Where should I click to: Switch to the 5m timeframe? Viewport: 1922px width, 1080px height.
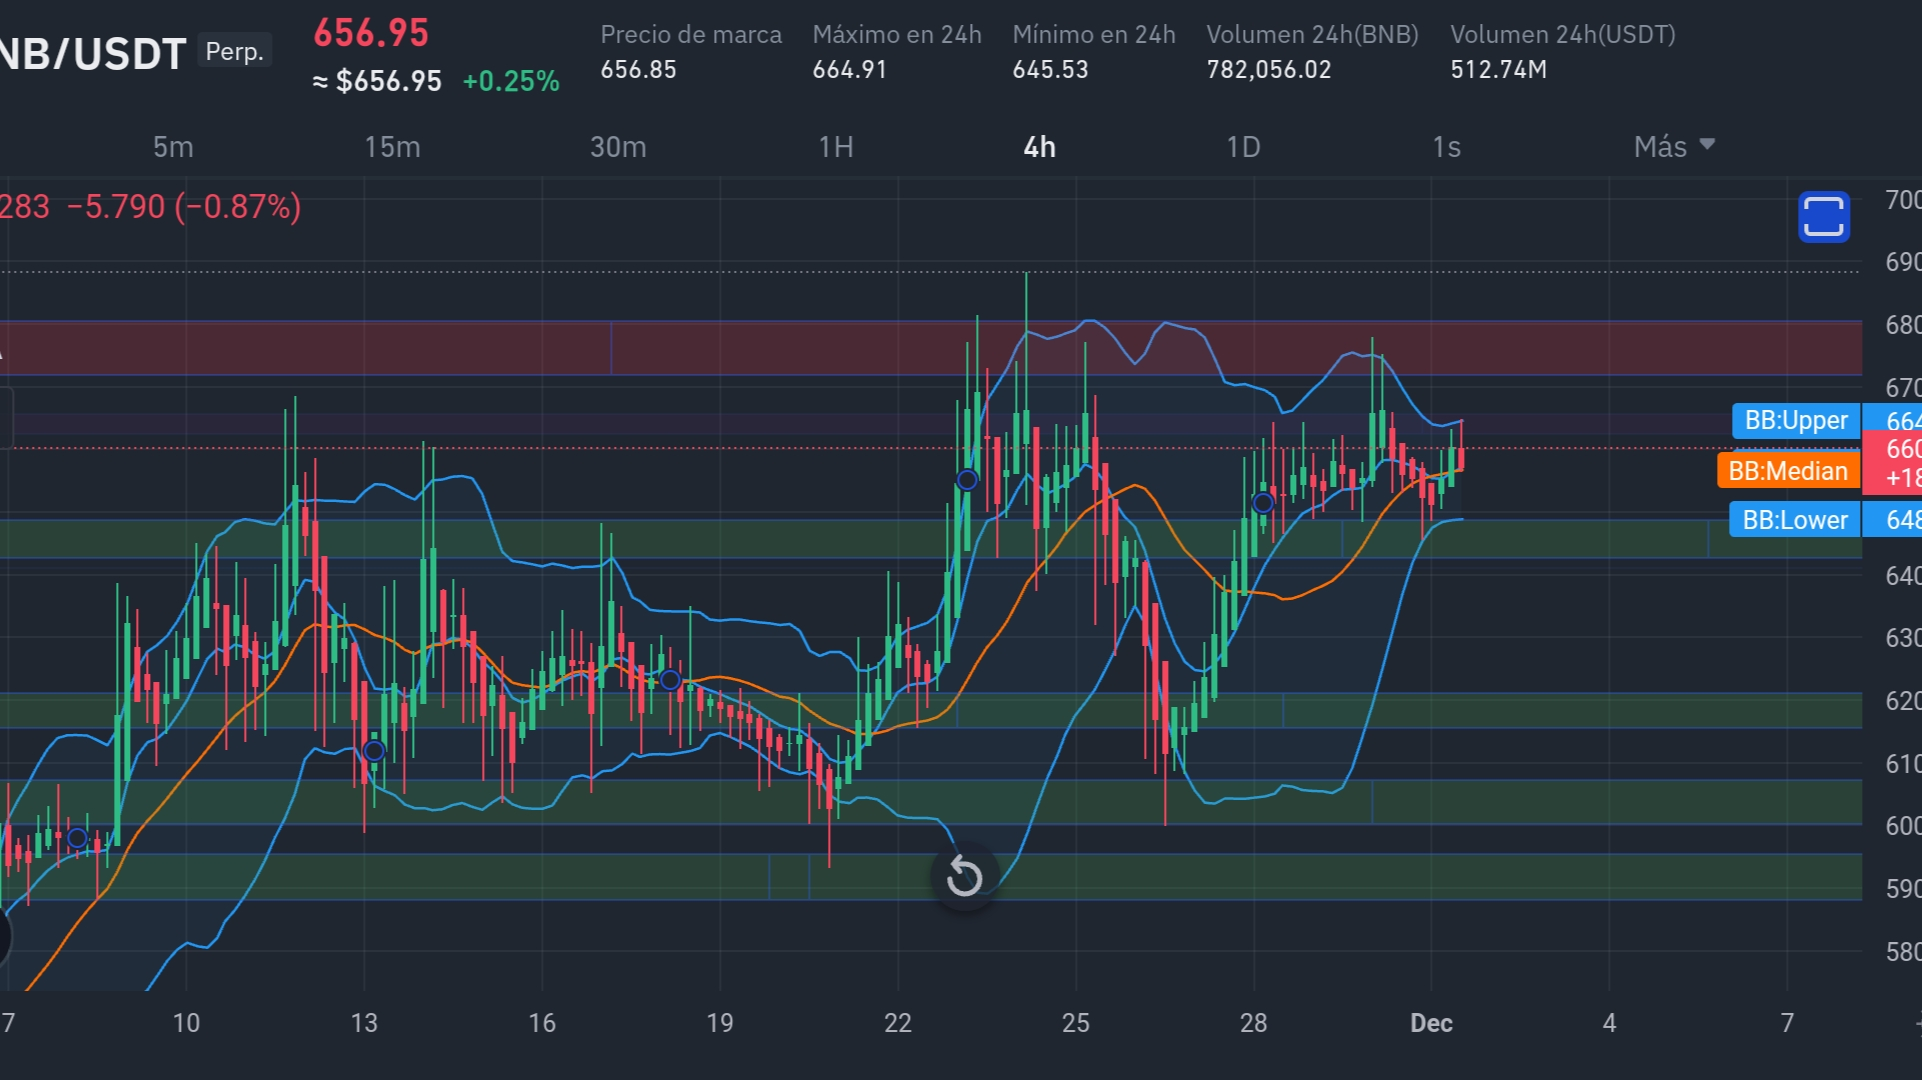tap(173, 147)
